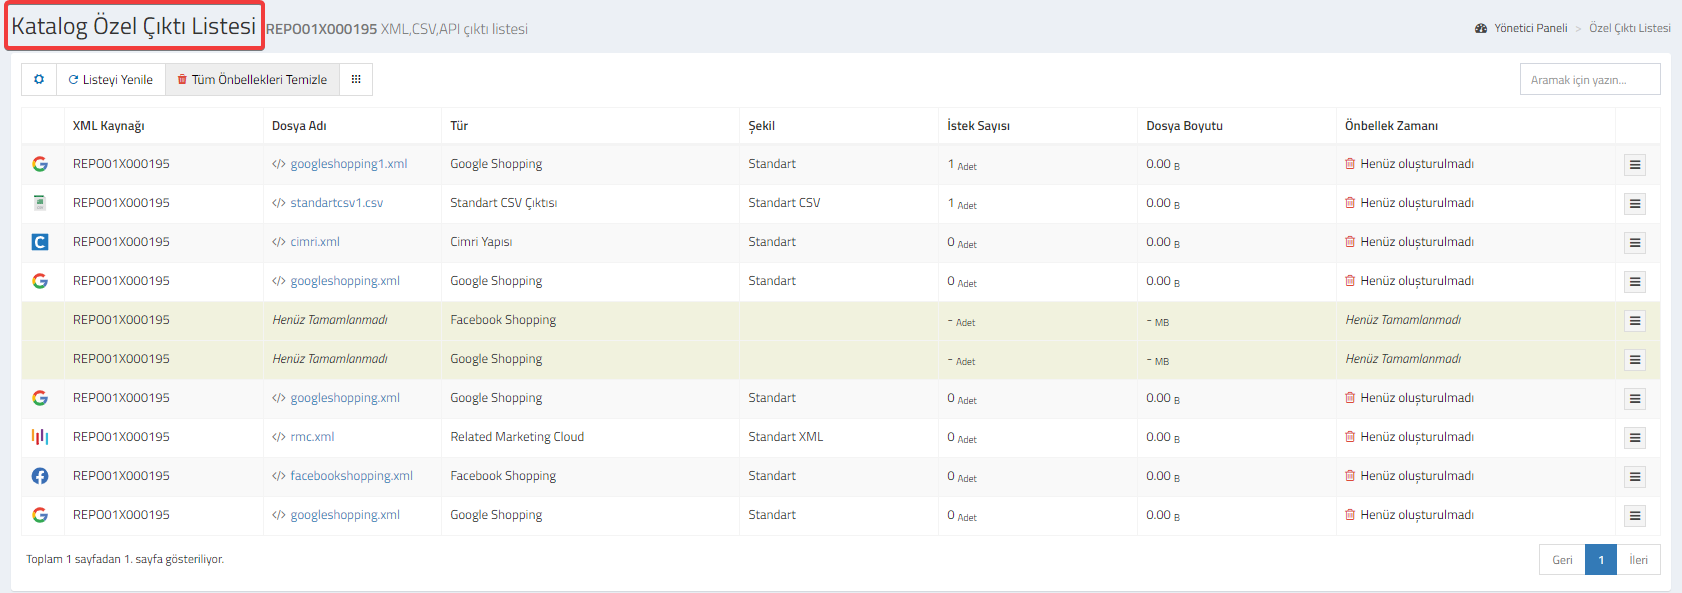Click the İleri pagination button
This screenshot has width=1682, height=593.
(1638, 560)
